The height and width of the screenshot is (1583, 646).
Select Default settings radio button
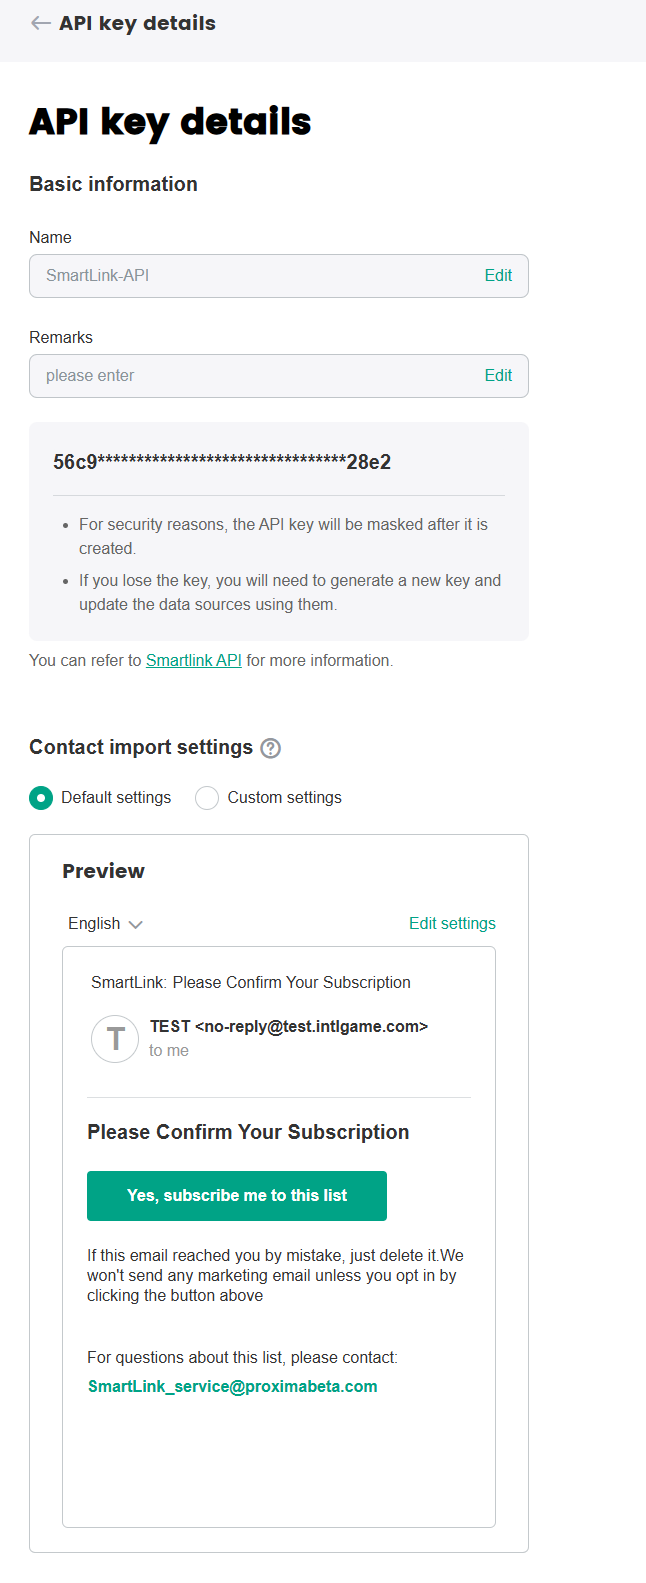pos(41,797)
